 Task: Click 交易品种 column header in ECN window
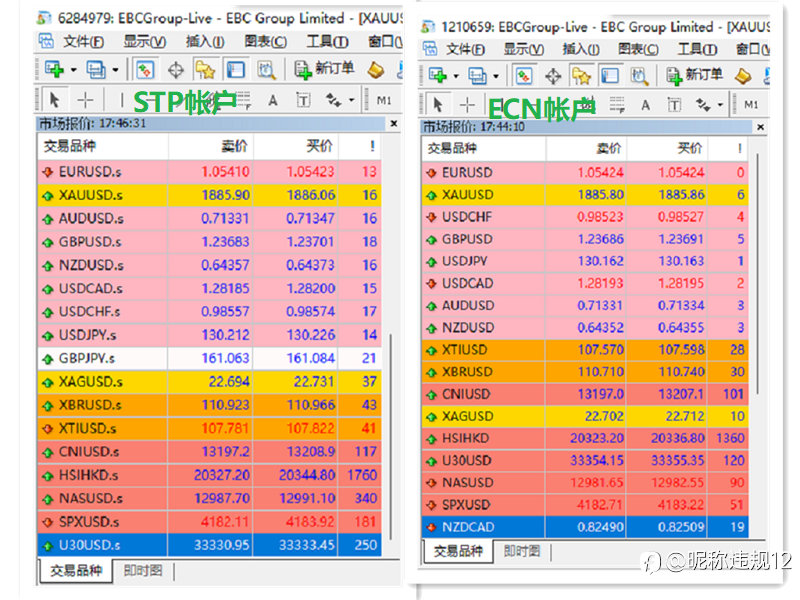pyautogui.click(x=484, y=148)
